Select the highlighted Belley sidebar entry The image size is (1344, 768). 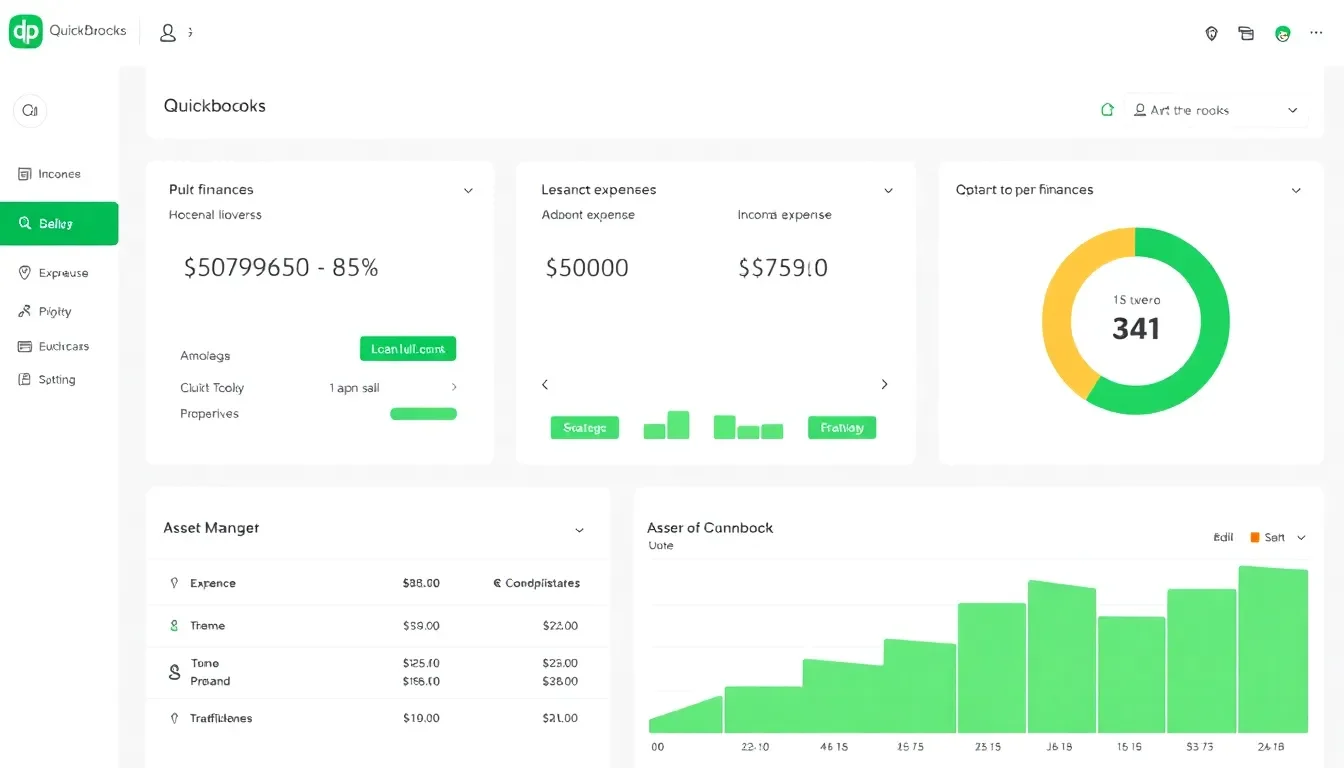pyautogui.click(x=60, y=223)
